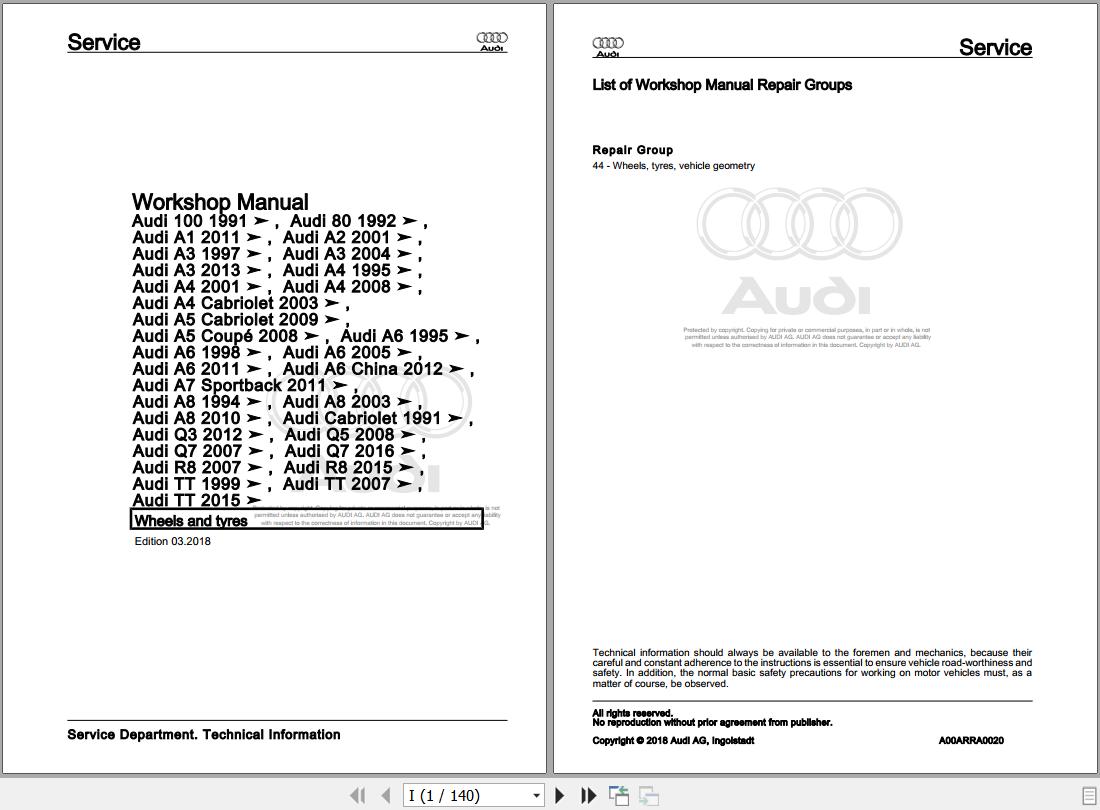Click 'Audi Q7 2016' in the model list
1100x810 pixels.
340,451
